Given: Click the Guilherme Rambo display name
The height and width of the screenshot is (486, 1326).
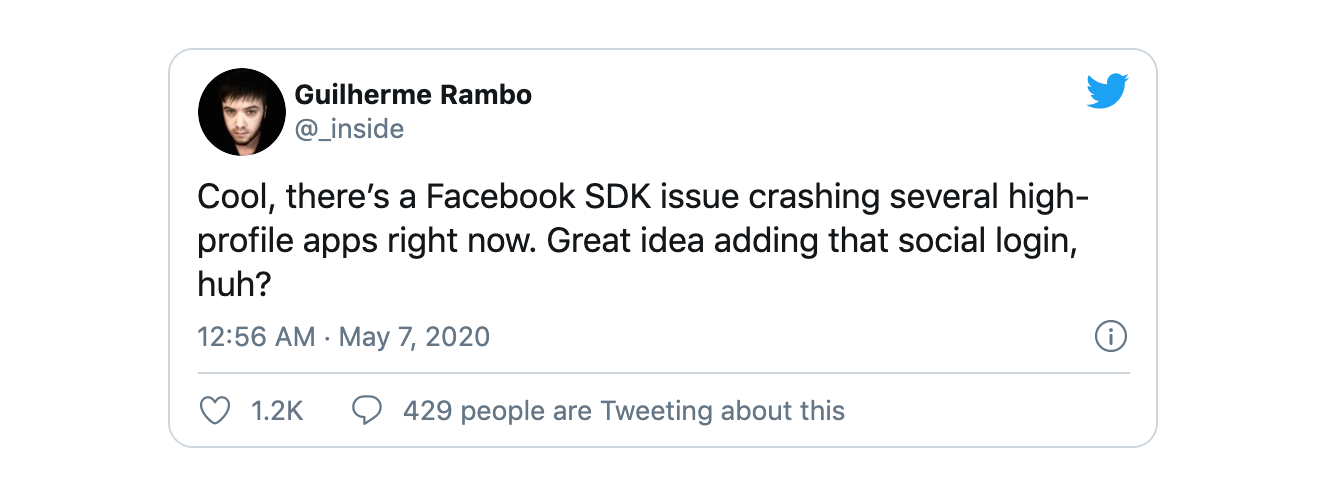Looking at the screenshot, I should (x=413, y=95).
